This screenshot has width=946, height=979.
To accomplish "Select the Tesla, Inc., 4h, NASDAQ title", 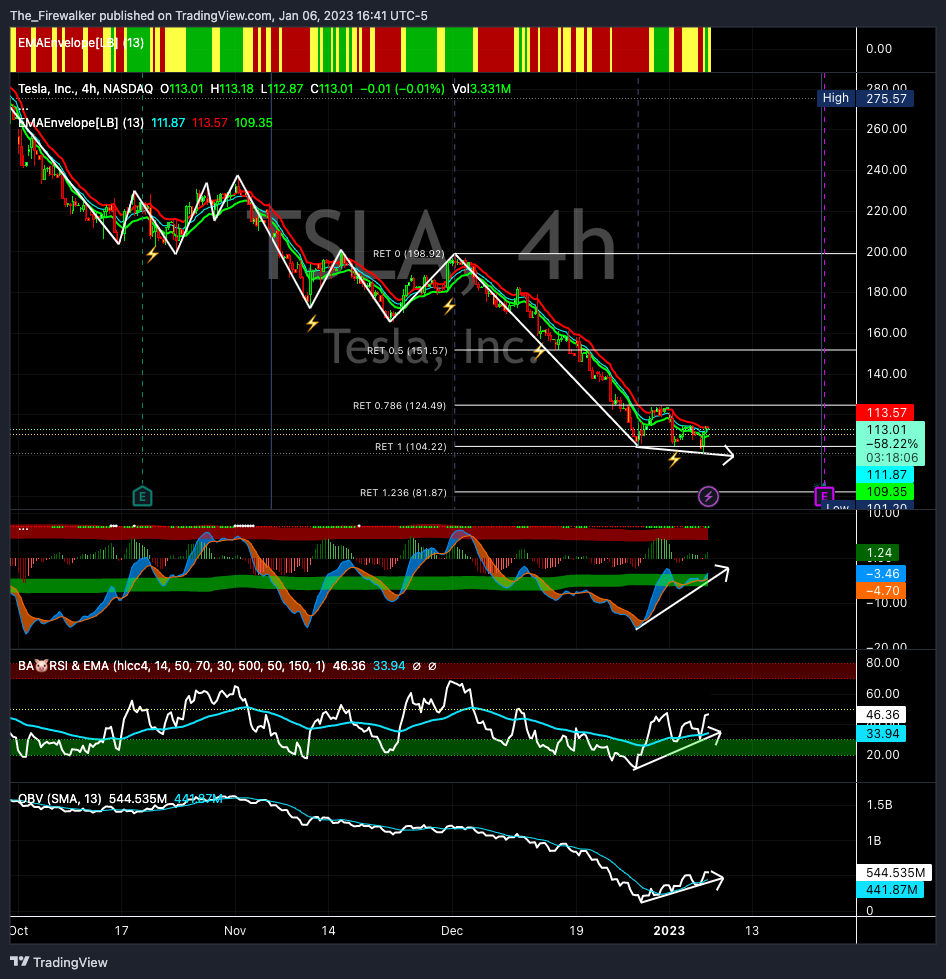I will click(x=86, y=89).
